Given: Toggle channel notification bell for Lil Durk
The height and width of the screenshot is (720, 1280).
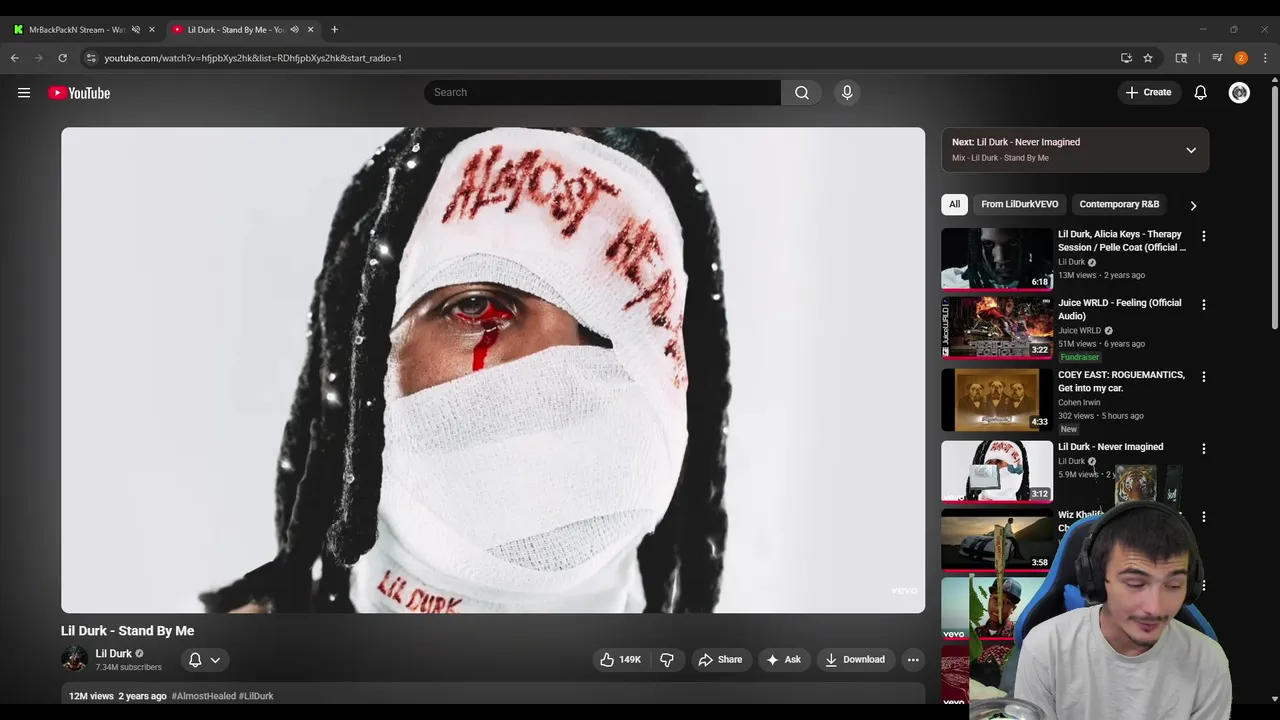Looking at the screenshot, I should [195, 659].
